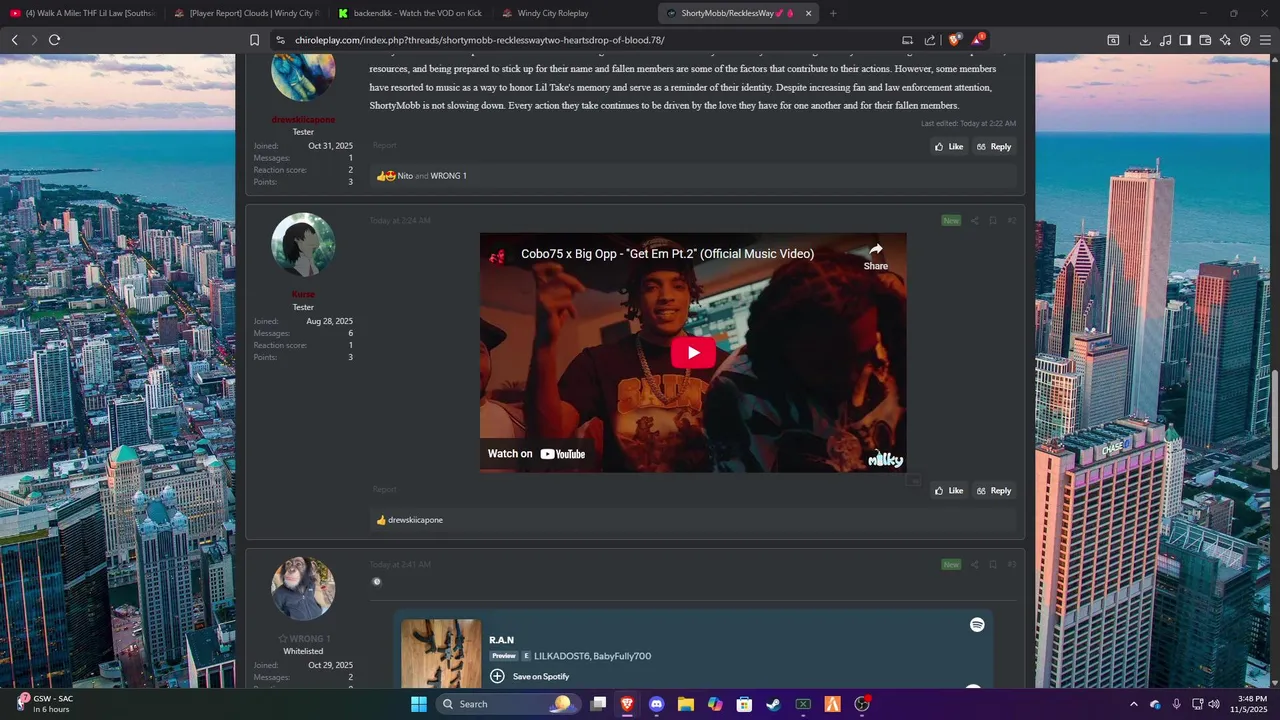The height and width of the screenshot is (720, 1280).
Task: Open Brave main hamburger menu
Action: pos(1265,40)
